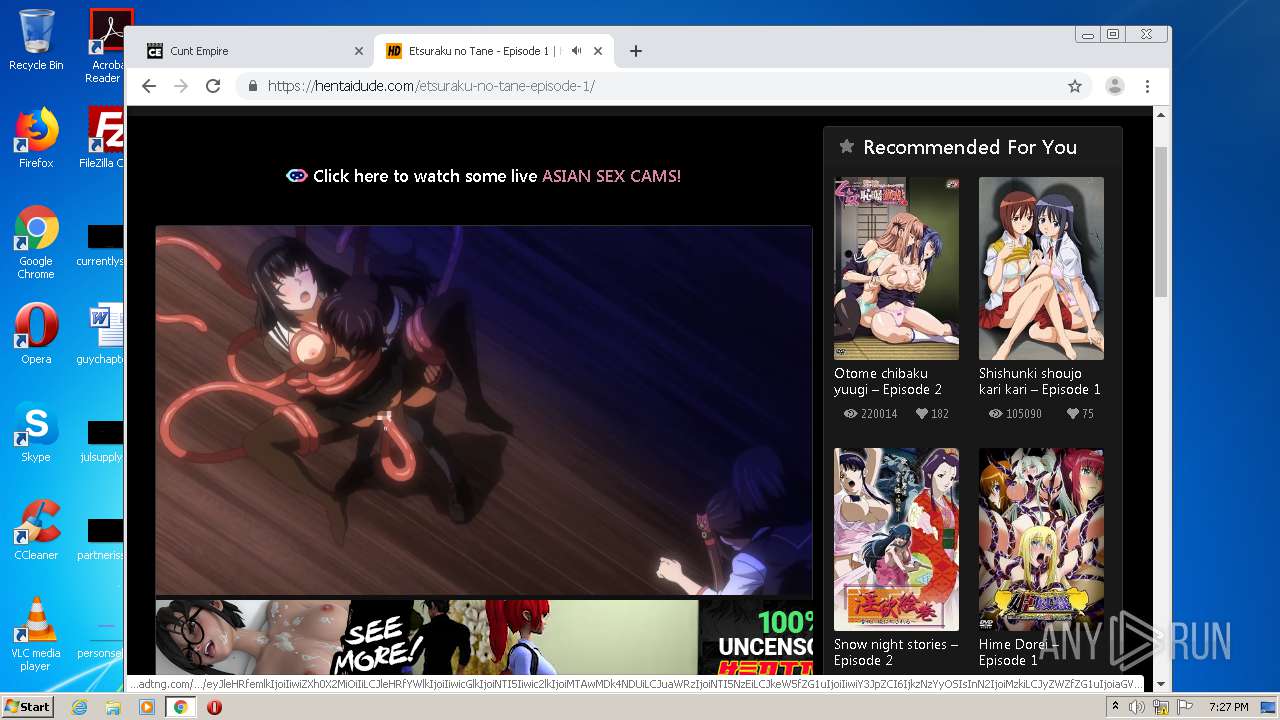
Task: Open the VLC media player desktop shortcut
Action: (36, 633)
